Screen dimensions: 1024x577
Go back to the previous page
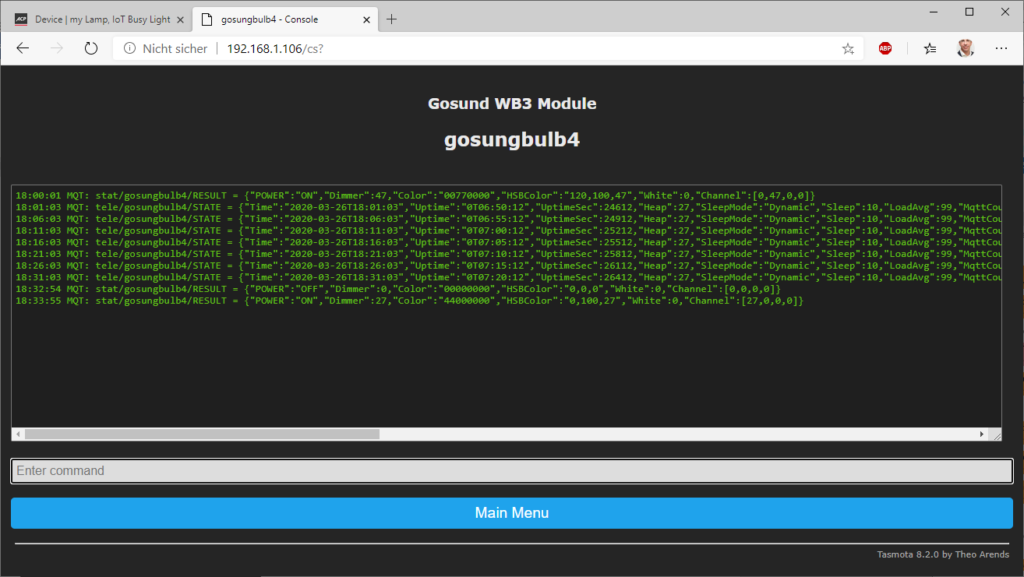[23, 48]
